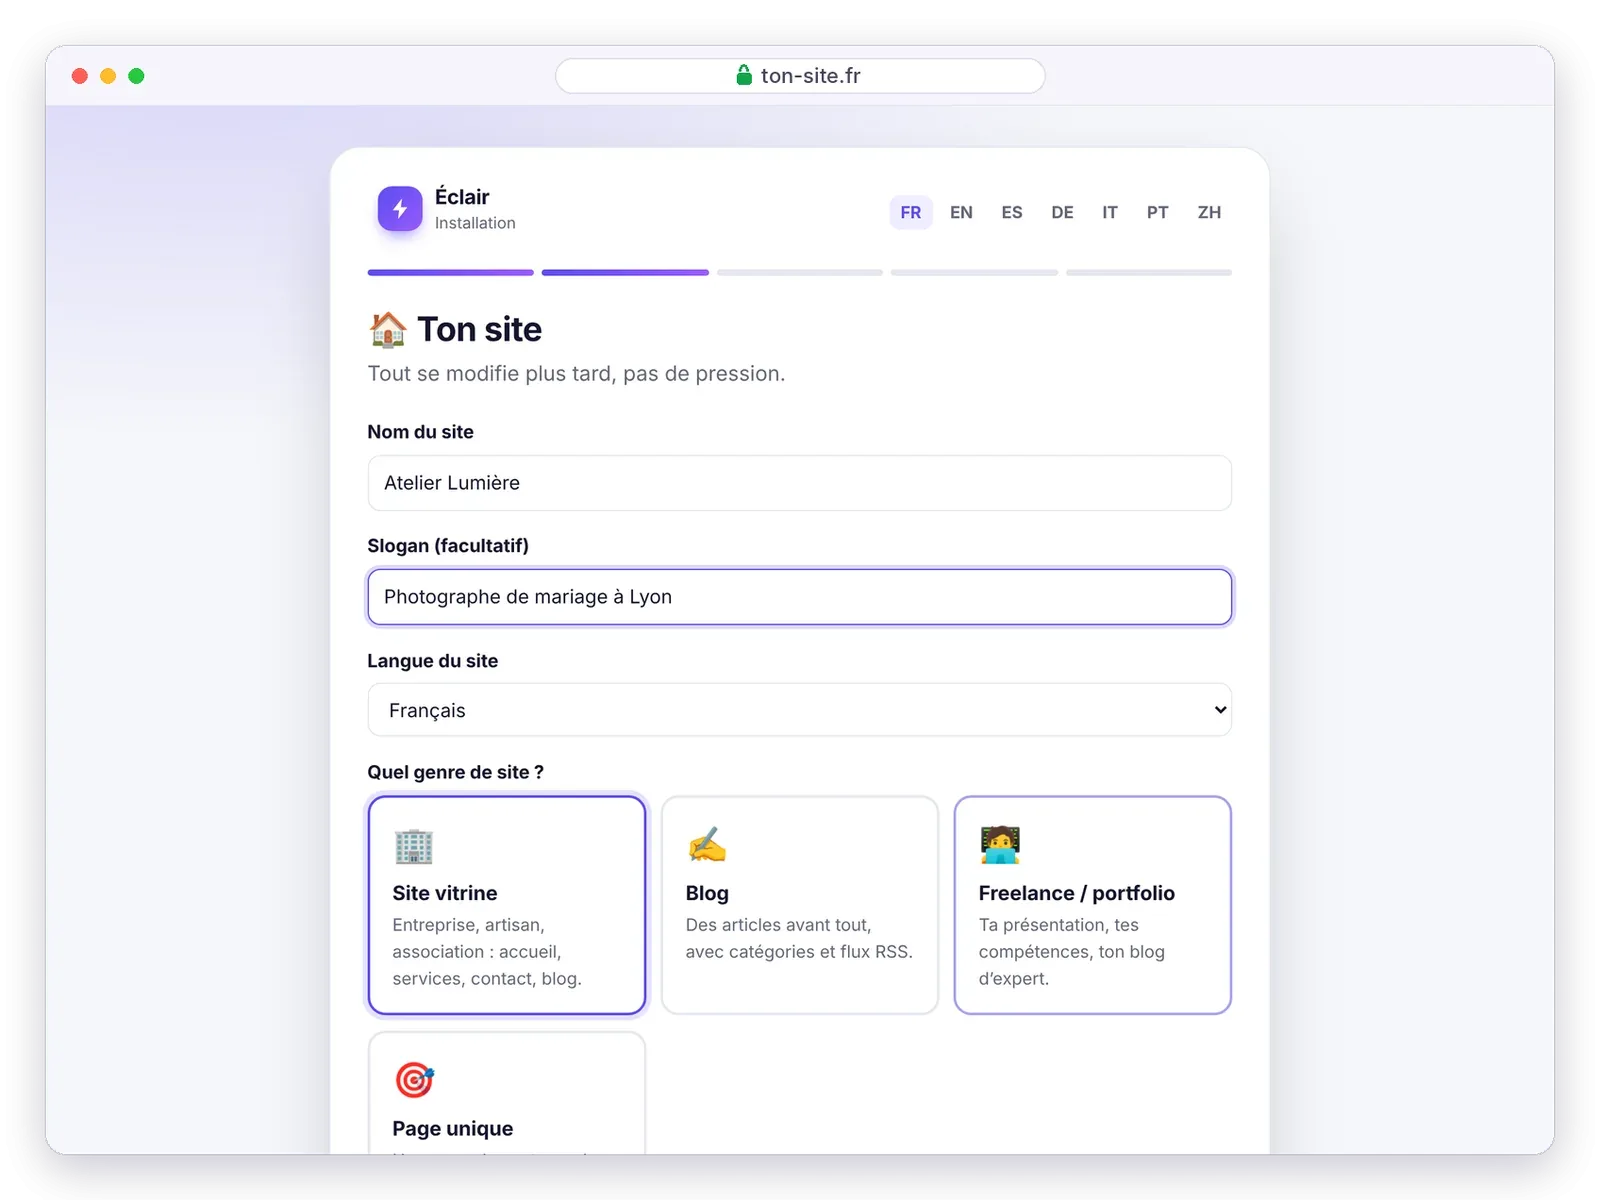Choose the Site vitrine site type card
This screenshot has width=1600, height=1200.
[507, 905]
